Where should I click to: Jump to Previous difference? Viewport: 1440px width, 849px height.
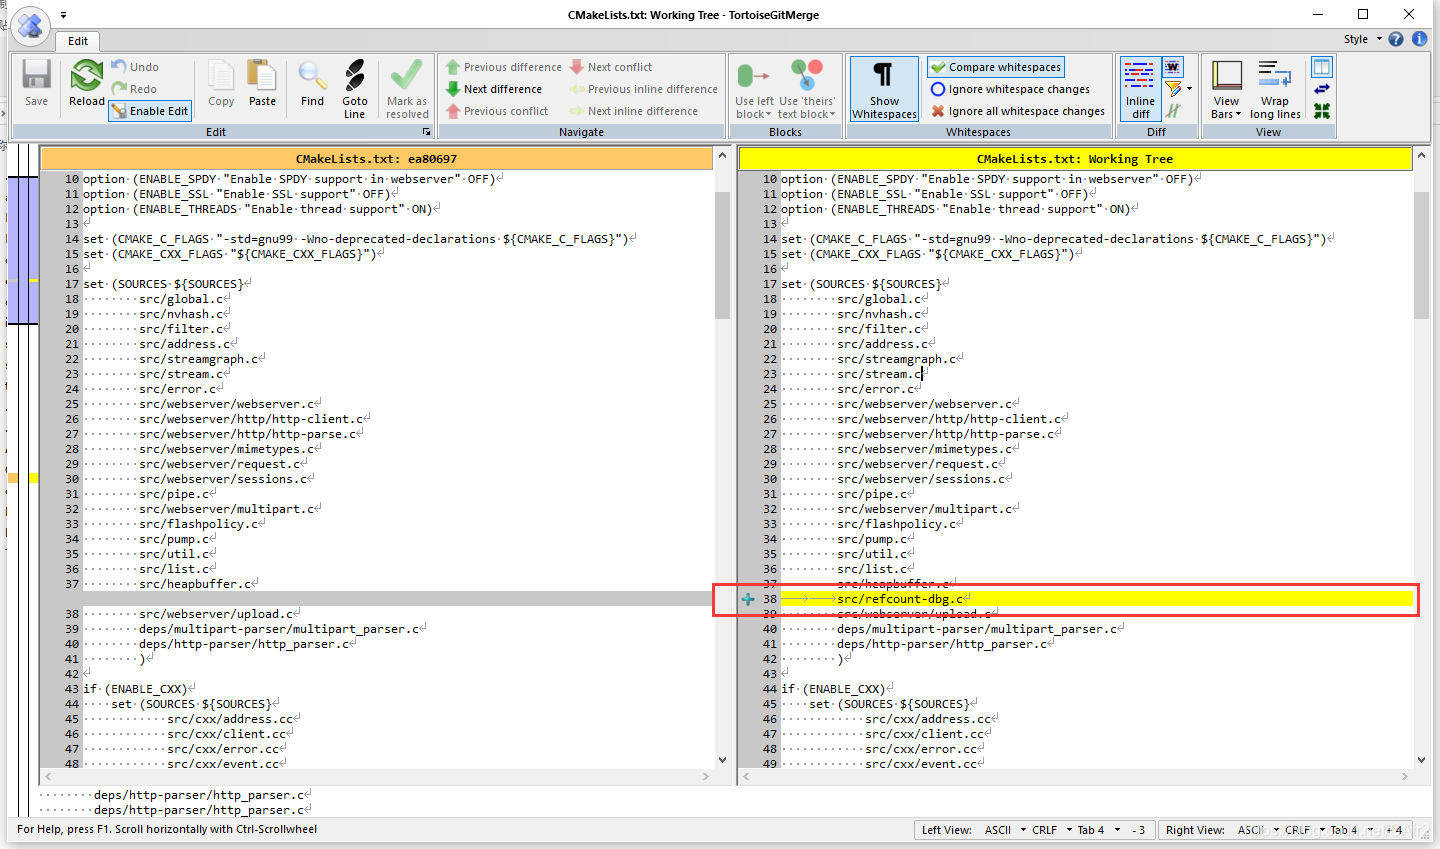(x=504, y=67)
